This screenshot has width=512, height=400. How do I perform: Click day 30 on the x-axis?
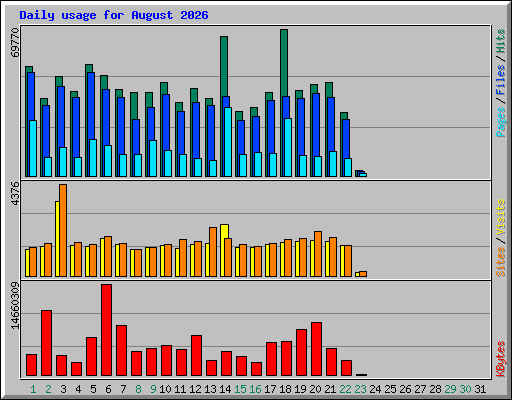pos(465,389)
